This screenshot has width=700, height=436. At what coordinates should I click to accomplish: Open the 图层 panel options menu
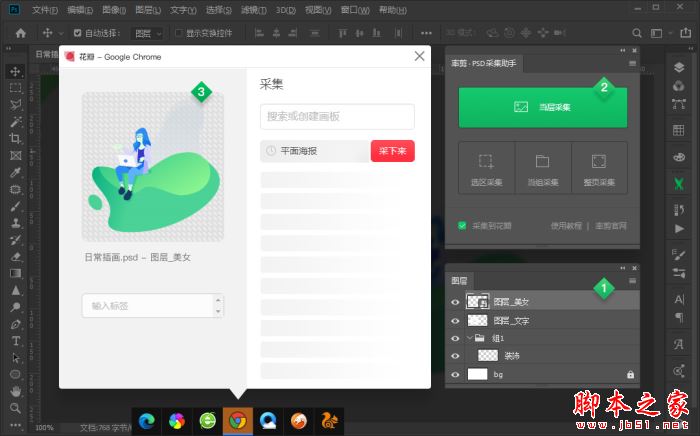click(632, 281)
